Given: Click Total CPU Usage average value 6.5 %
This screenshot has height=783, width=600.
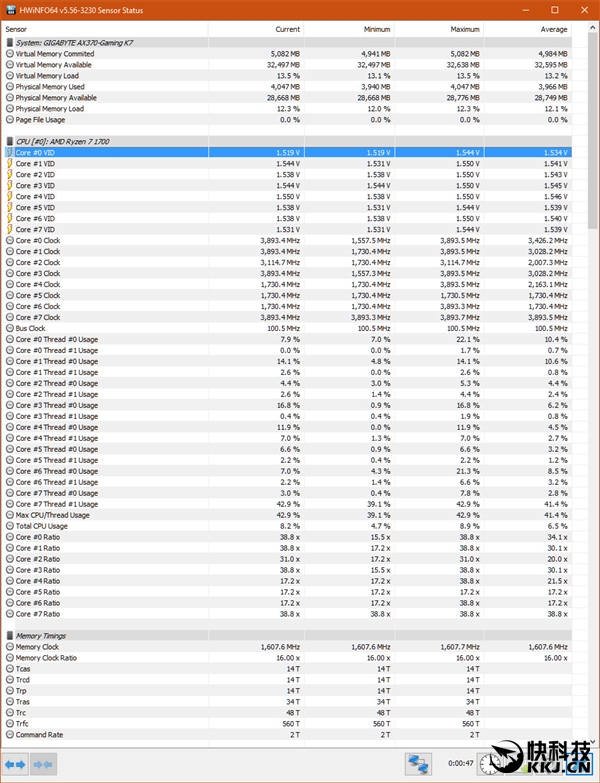Looking at the screenshot, I should (x=558, y=526).
